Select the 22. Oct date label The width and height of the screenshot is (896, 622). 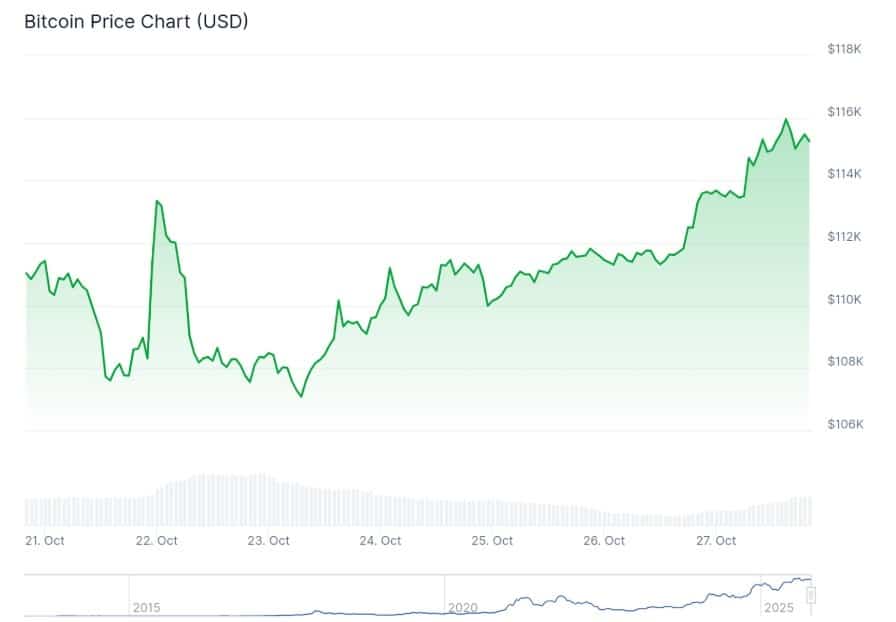click(157, 540)
